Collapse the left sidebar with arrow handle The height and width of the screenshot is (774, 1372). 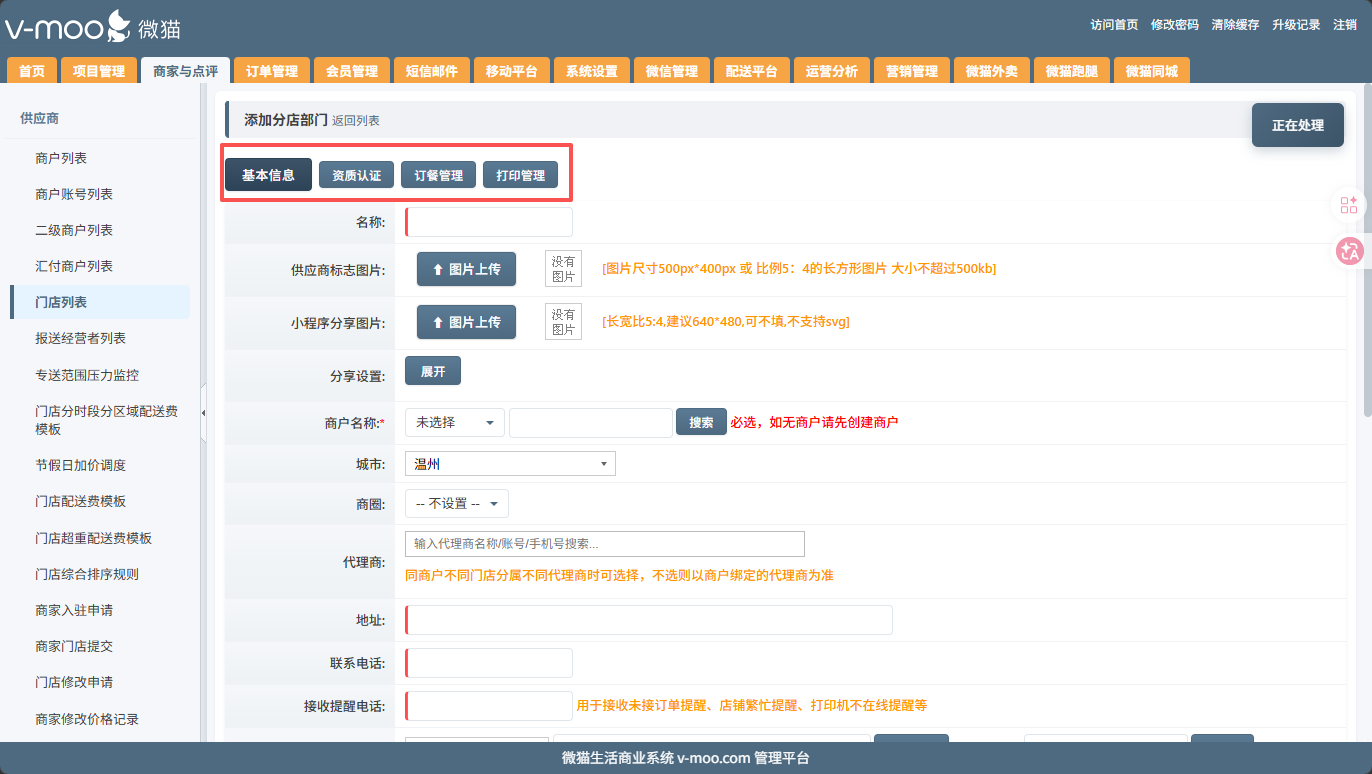coord(203,412)
